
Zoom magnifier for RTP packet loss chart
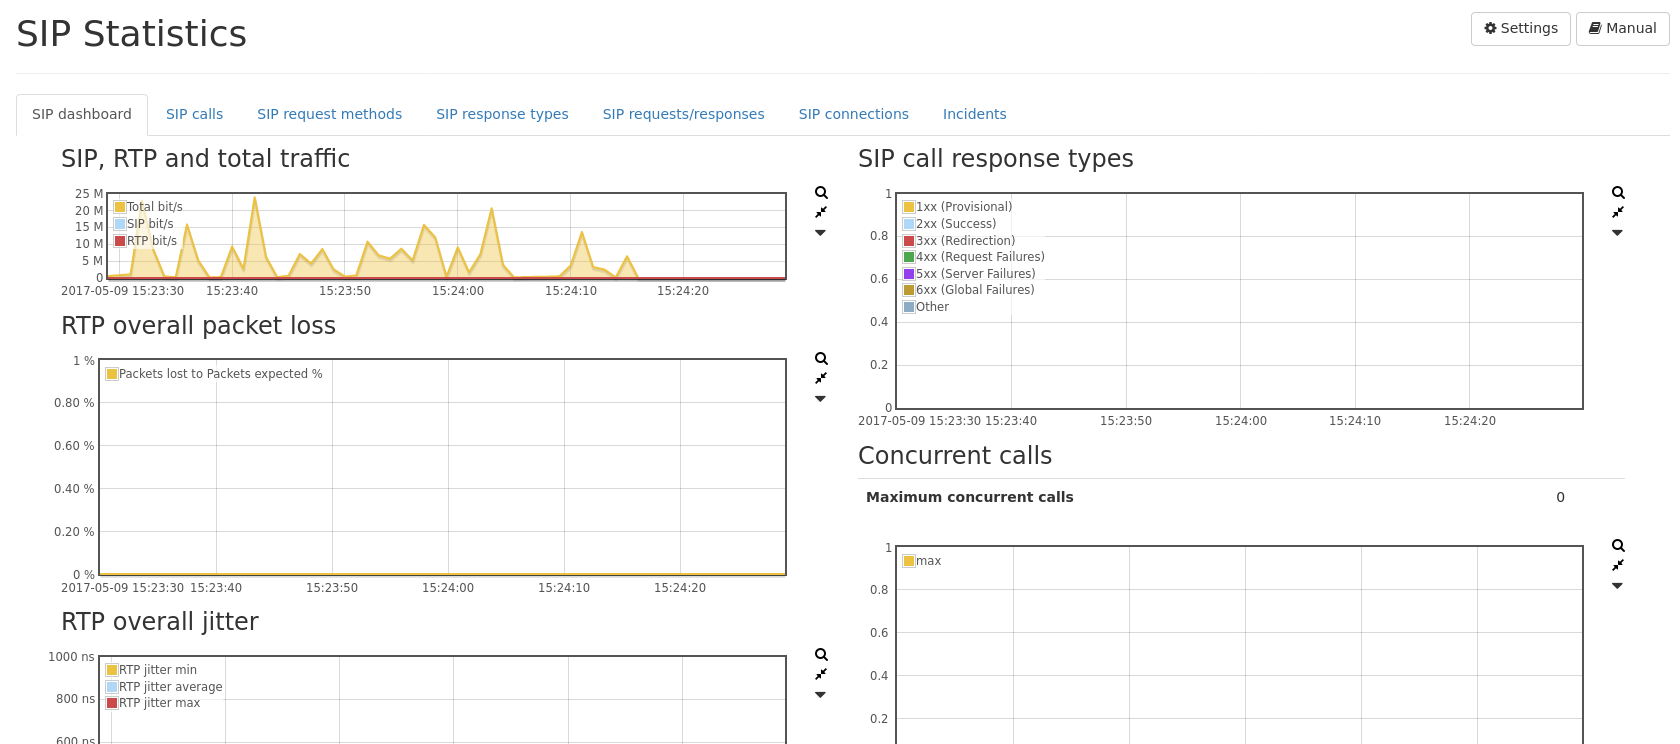821,359
